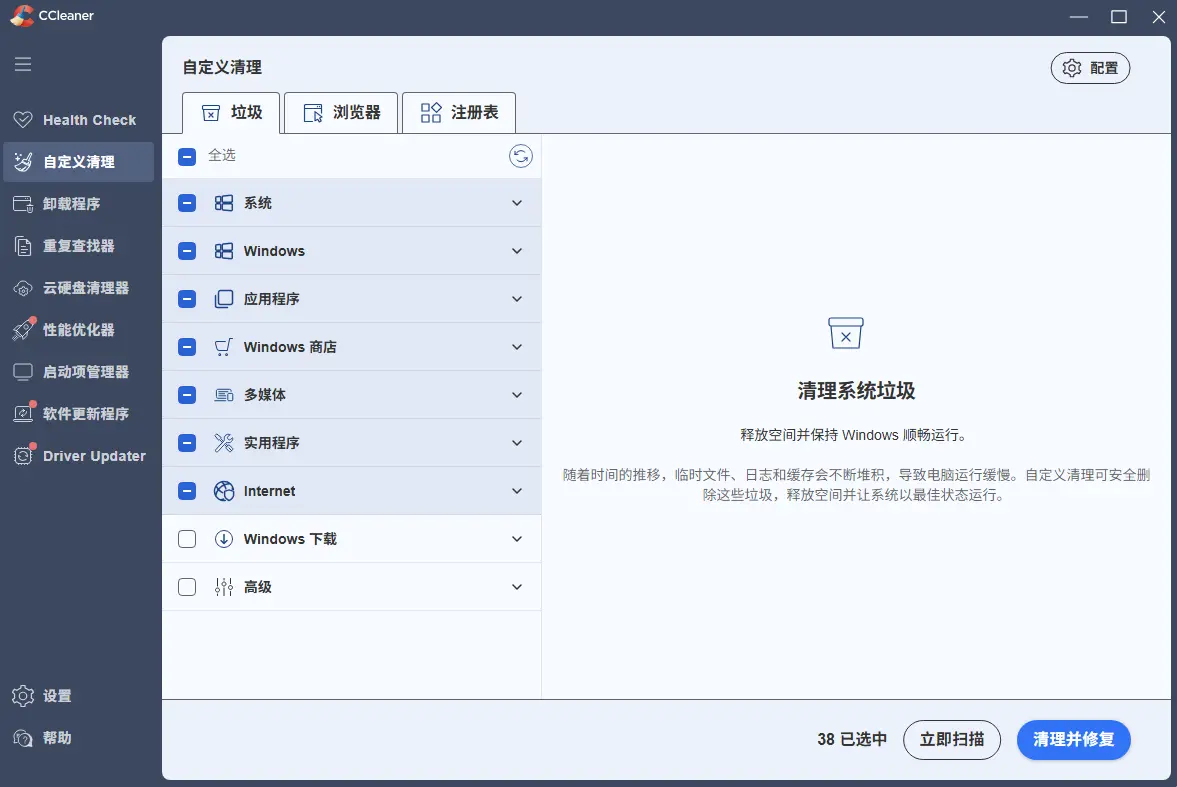1177x787 pixels.
Task: Toggle the 多媒体 checkbox
Action: point(187,395)
